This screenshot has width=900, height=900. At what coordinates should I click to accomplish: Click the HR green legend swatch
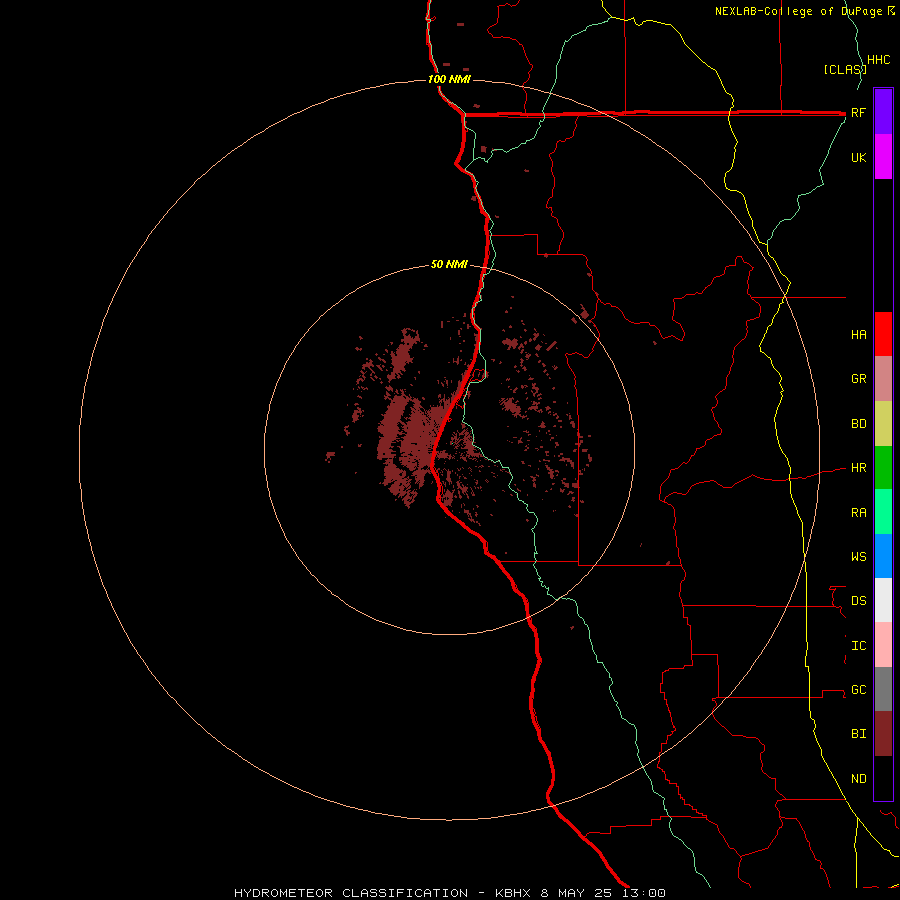[x=883, y=468]
